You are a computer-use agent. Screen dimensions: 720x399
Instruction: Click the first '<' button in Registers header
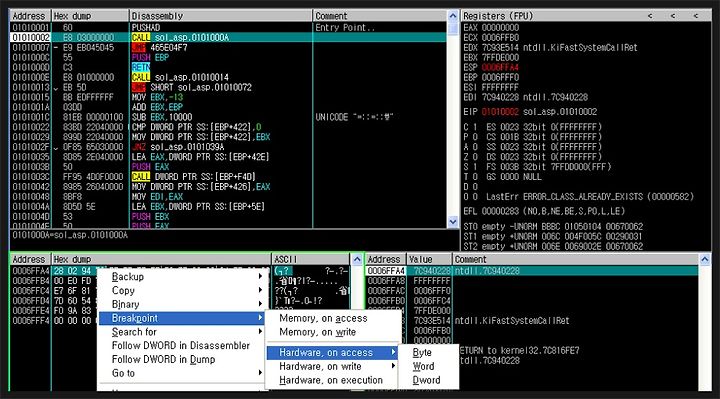click(650, 16)
